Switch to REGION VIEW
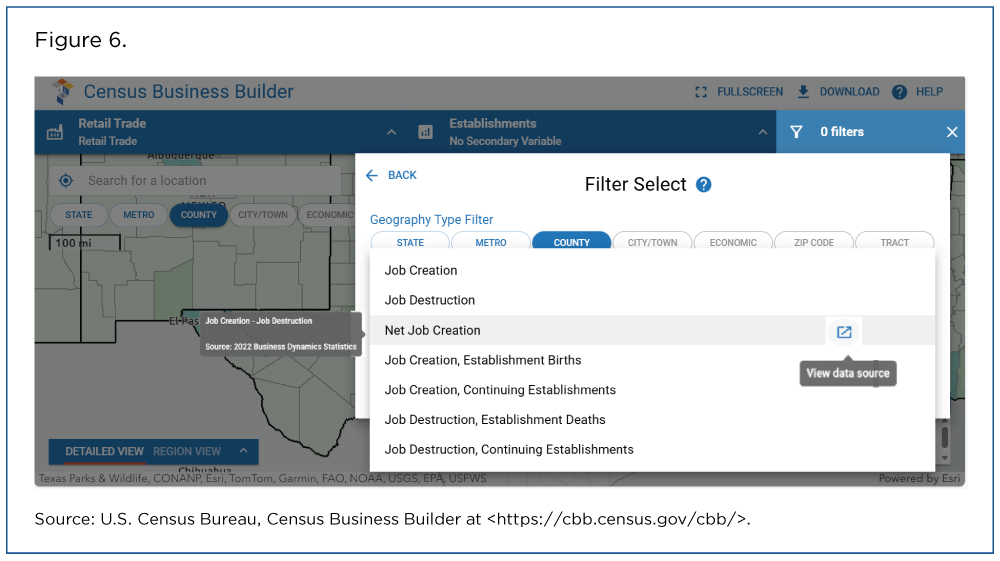The width and height of the screenshot is (1000, 561). [187, 452]
